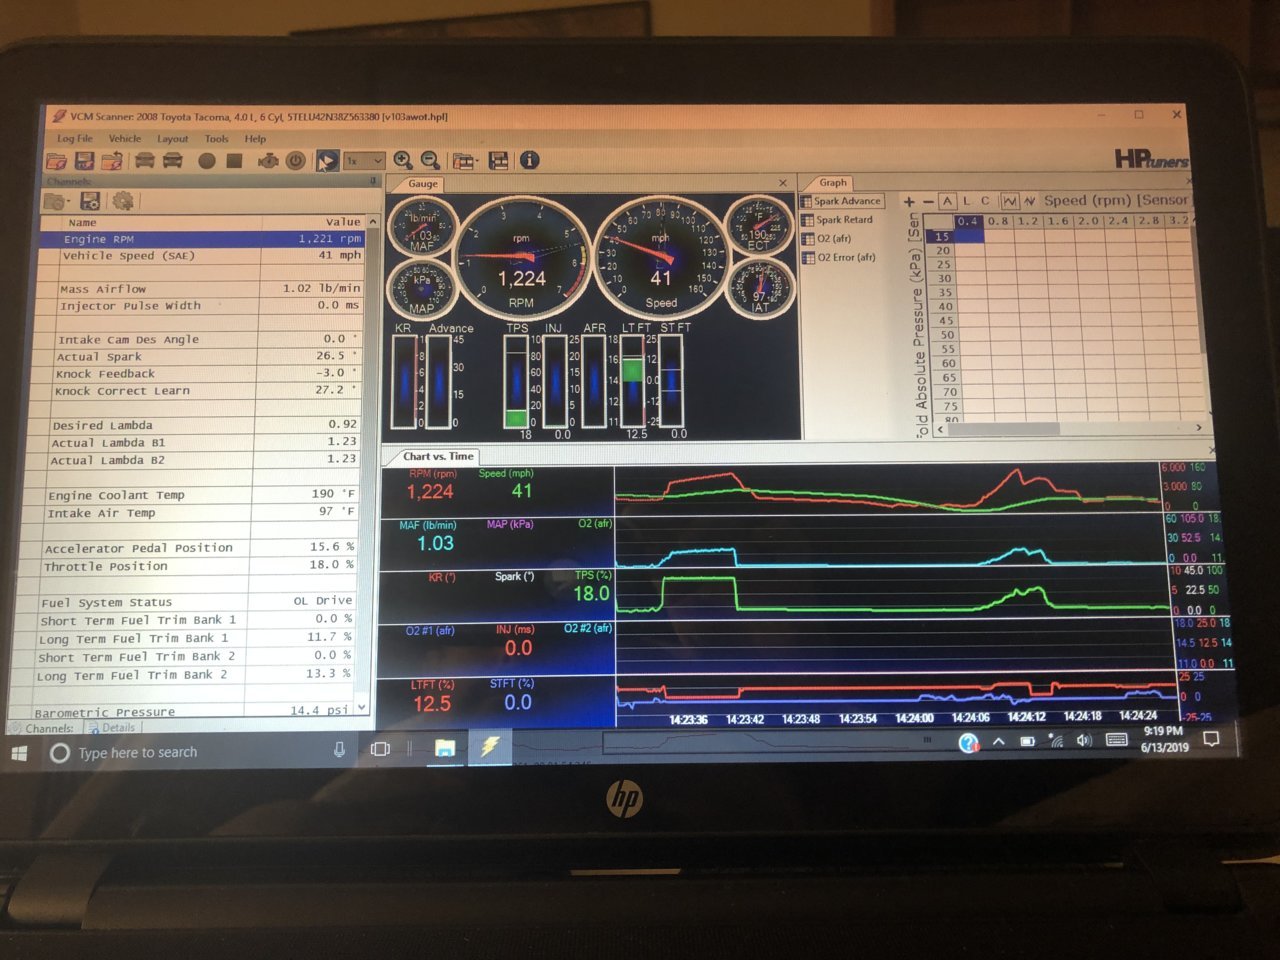Toggle the C mode in Graph toolbar

[x=985, y=200]
